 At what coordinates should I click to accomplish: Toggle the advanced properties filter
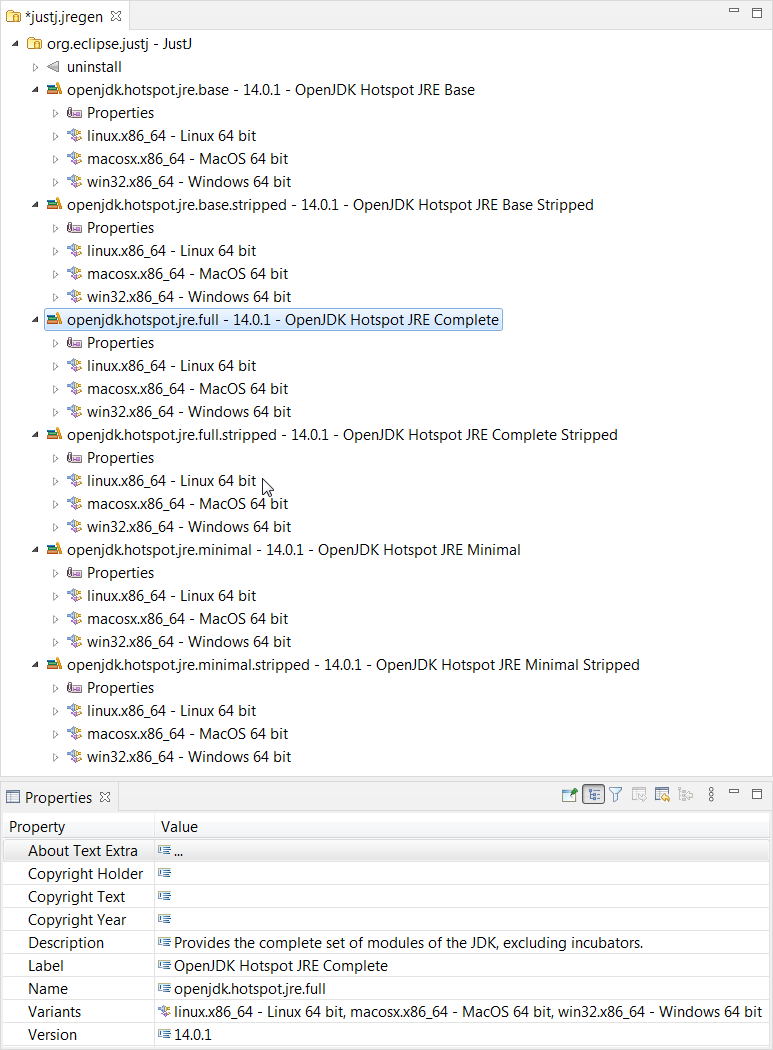tap(616, 795)
